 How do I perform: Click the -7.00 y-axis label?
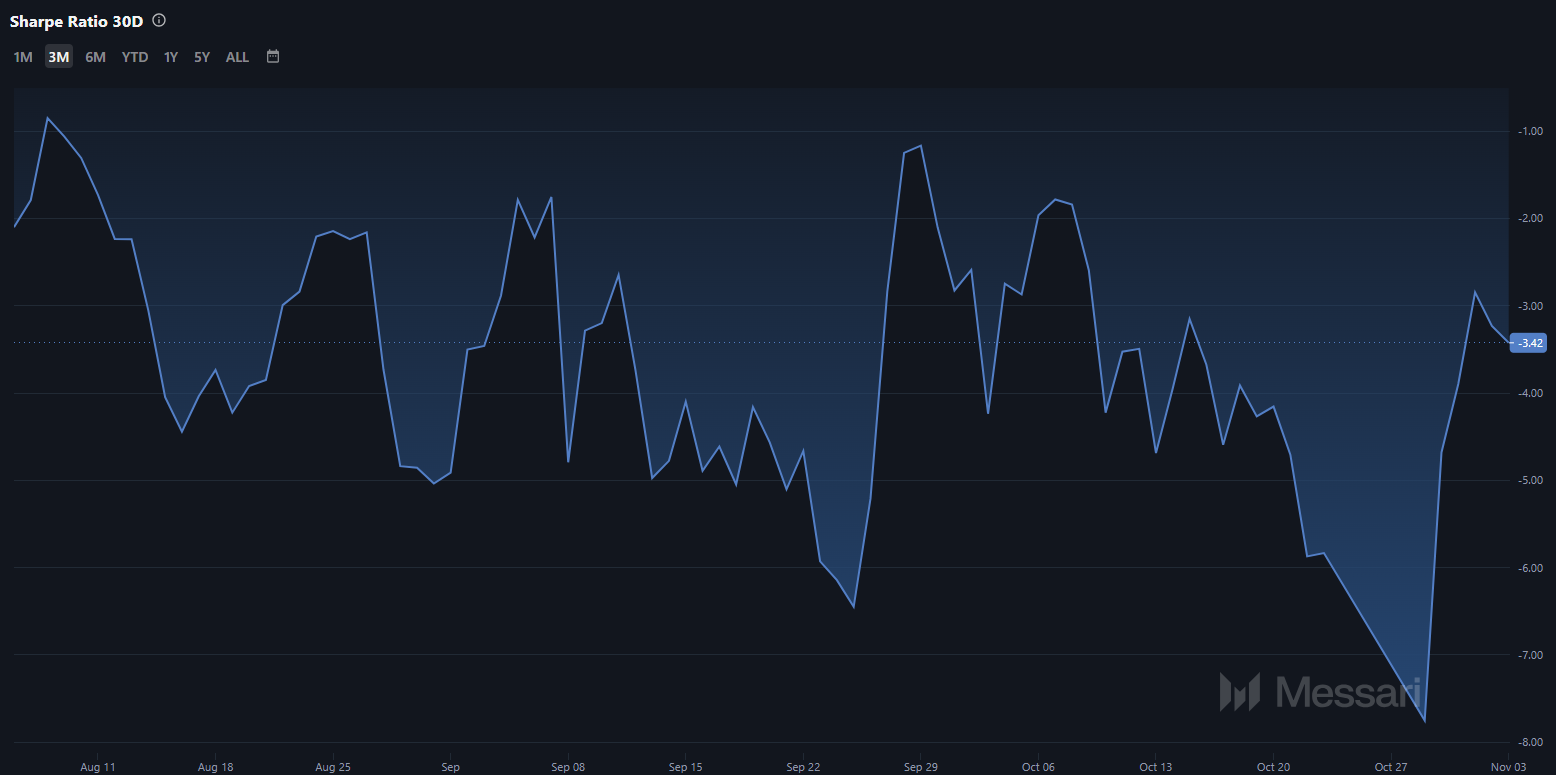pos(1530,655)
